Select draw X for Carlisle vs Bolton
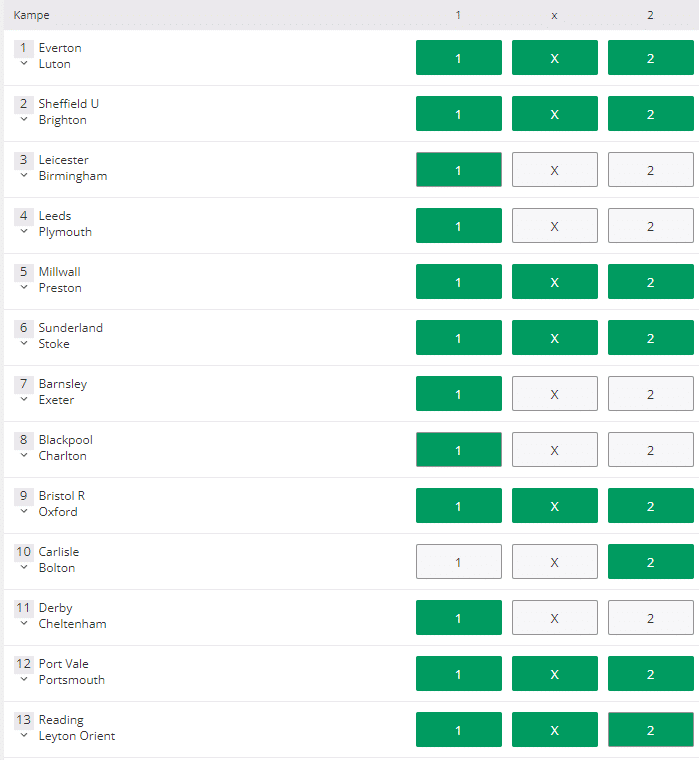The image size is (699, 760). click(x=555, y=561)
